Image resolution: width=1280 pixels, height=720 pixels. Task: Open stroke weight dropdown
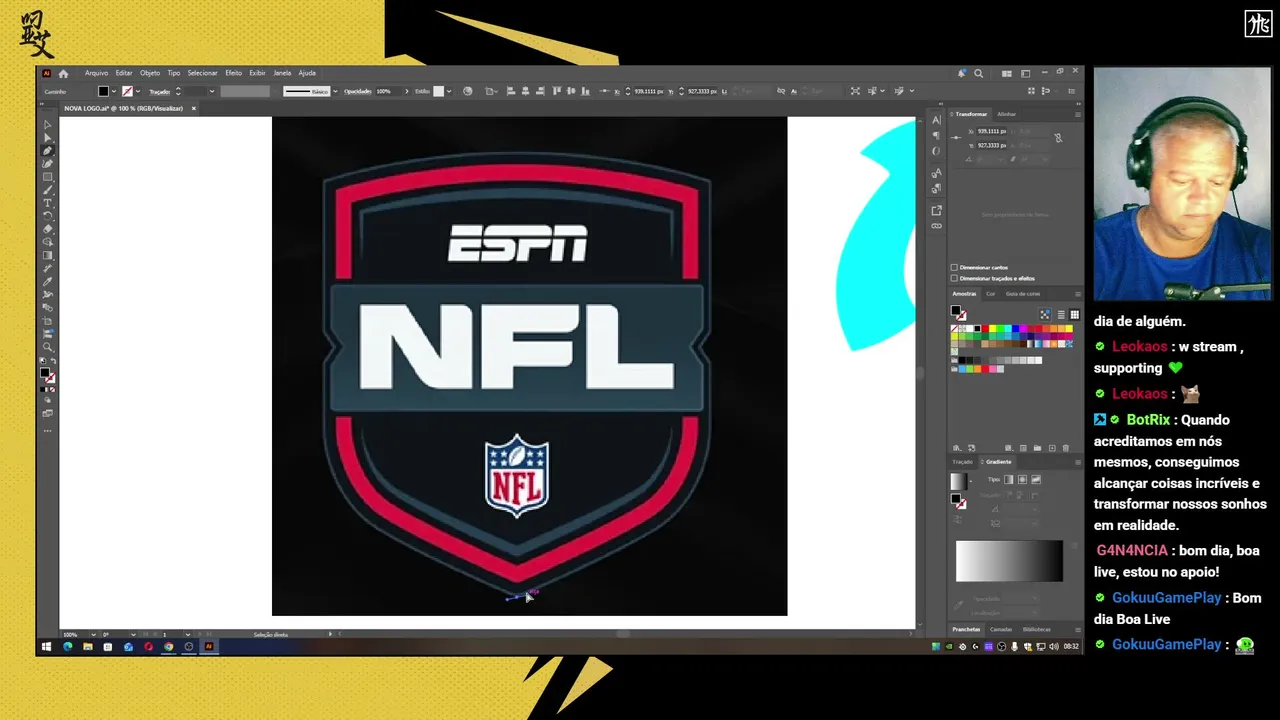click(x=212, y=91)
